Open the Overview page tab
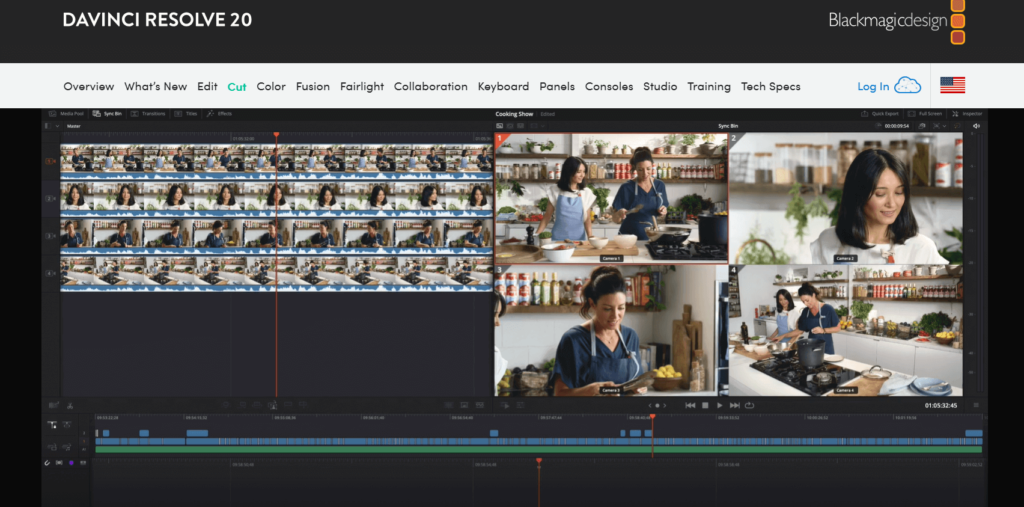 tap(89, 86)
